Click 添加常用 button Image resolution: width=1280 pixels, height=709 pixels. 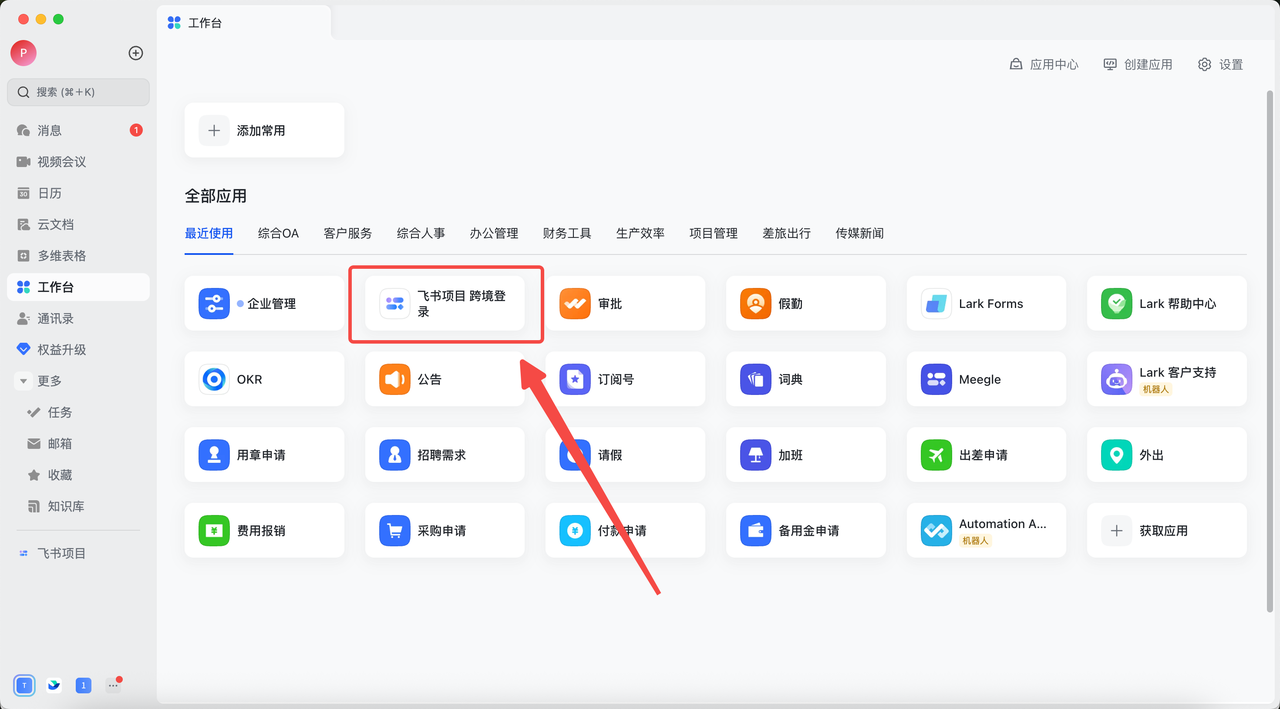(264, 130)
